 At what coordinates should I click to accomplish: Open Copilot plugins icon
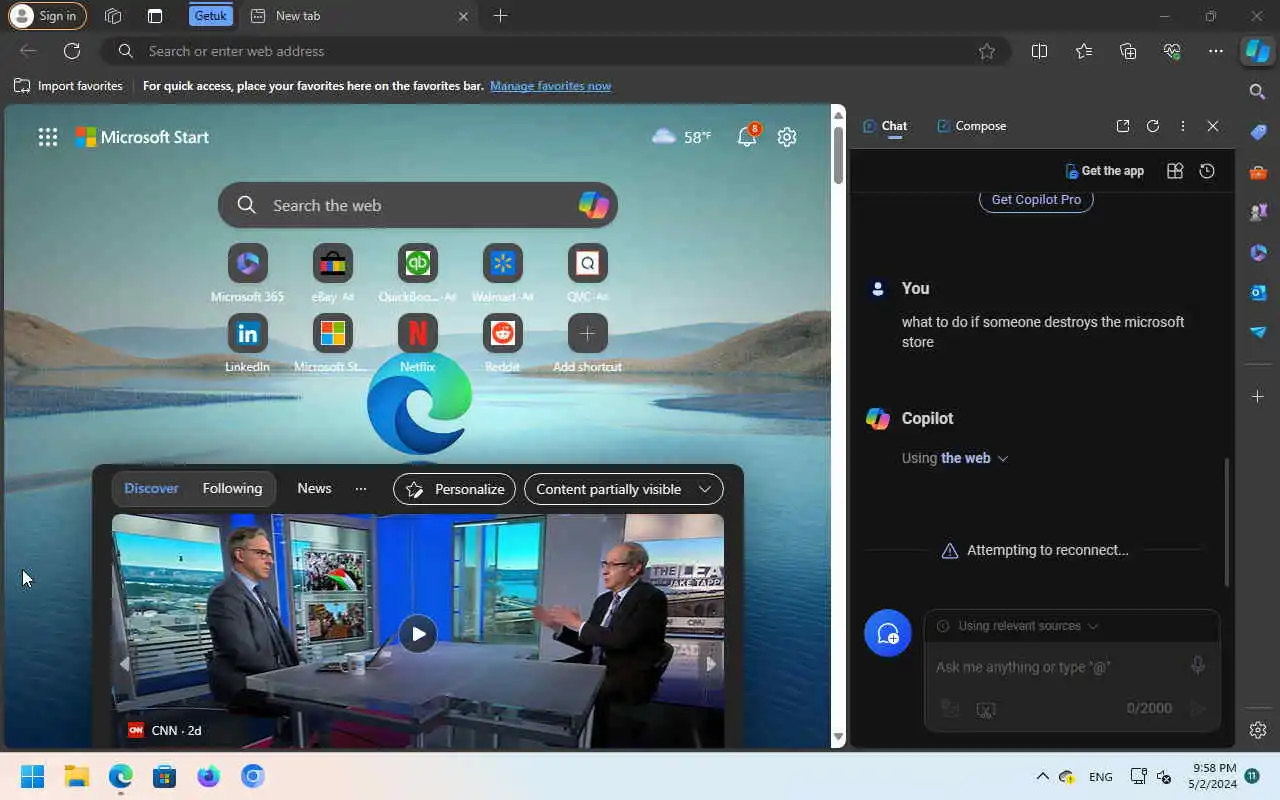point(1175,171)
